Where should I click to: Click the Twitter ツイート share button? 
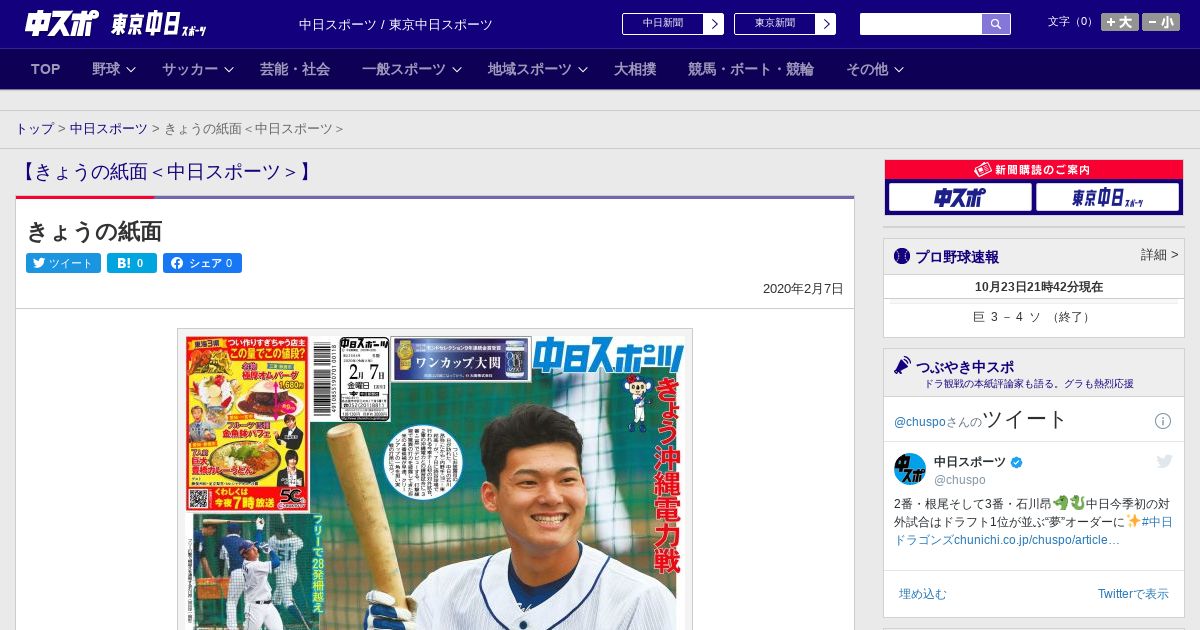click(x=63, y=263)
